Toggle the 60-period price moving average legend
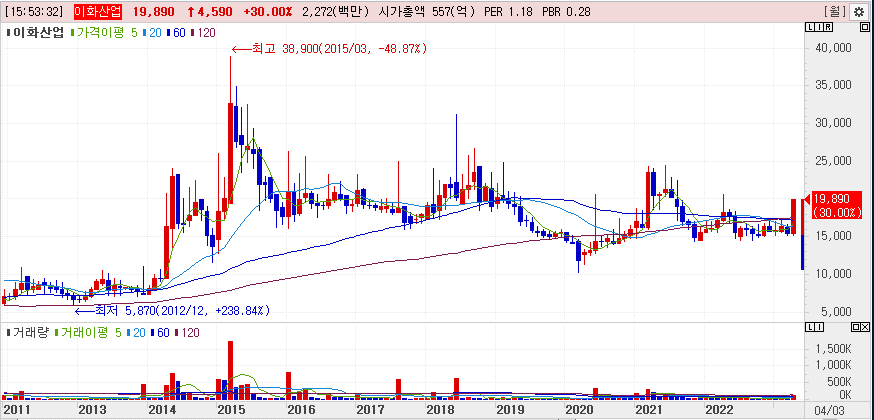The width and height of the screenshot is (874, 420). tap(176, 33)
